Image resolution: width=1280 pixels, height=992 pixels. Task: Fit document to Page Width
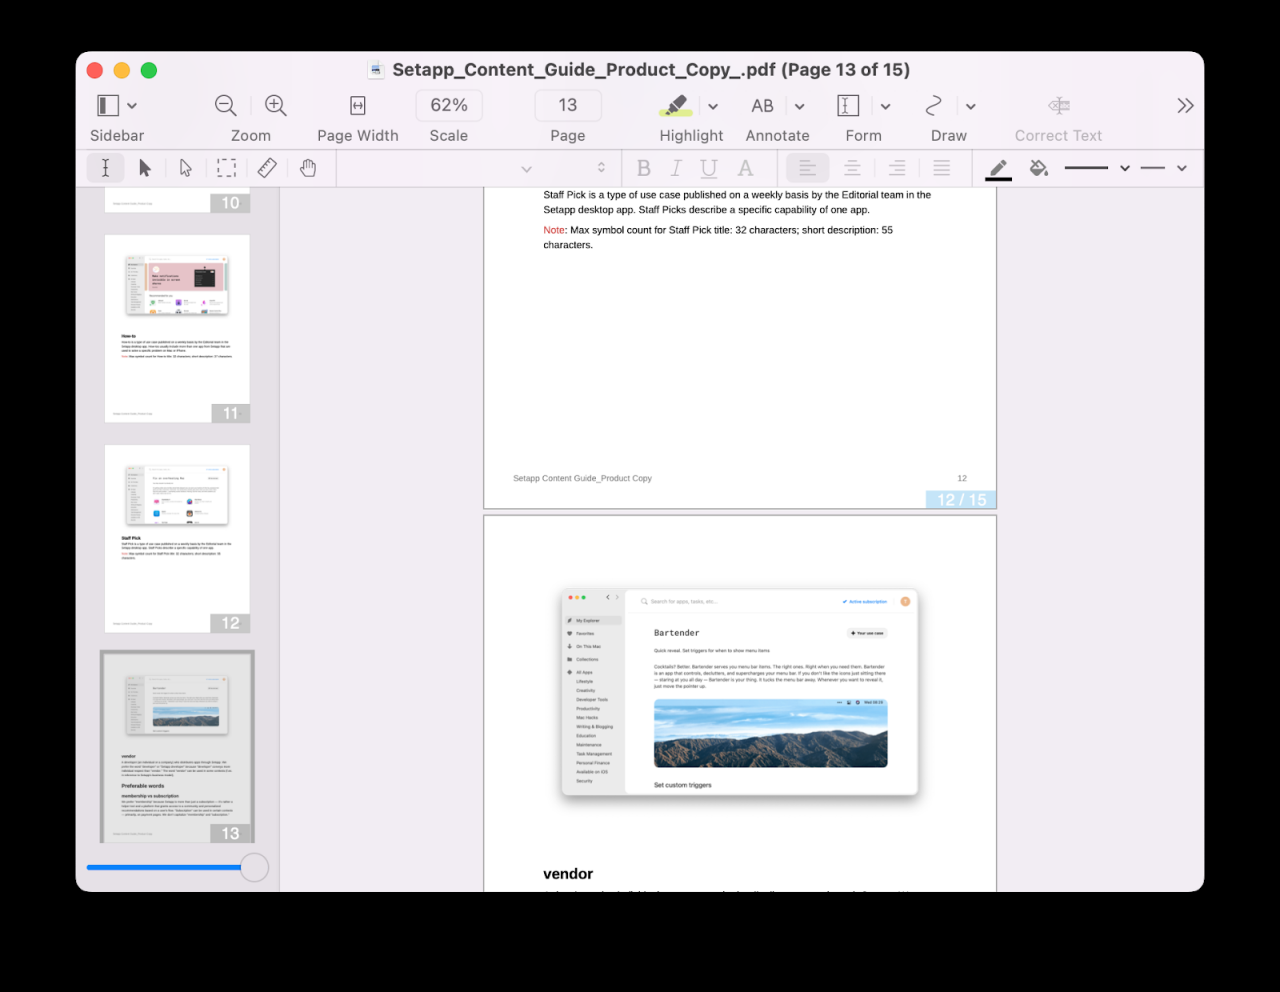click(358, 105)
